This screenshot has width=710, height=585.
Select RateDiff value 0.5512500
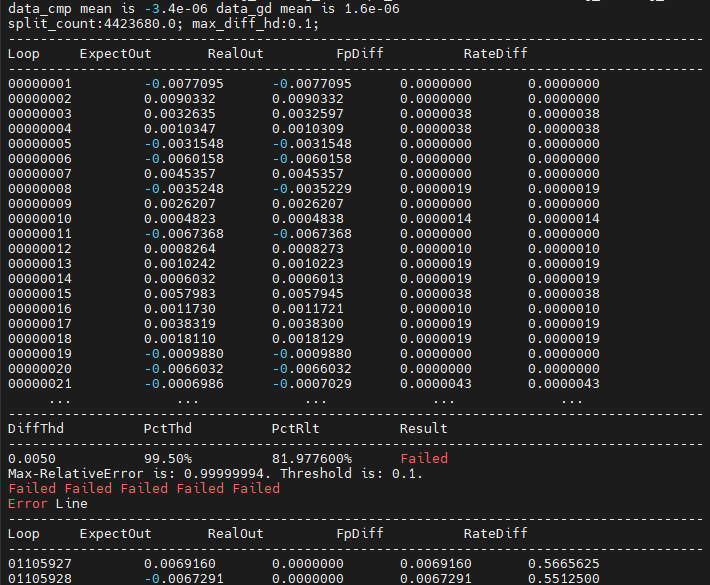click(x=563, y=579)
